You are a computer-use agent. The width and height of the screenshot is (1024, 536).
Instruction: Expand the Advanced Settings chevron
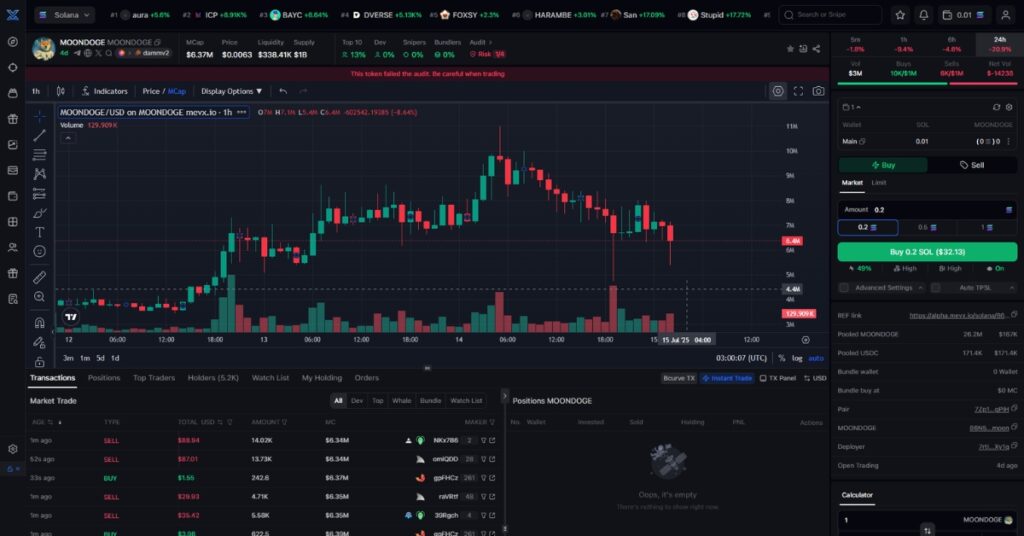pos(920,287)
